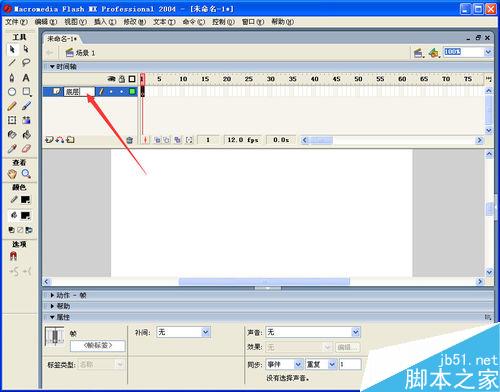Open the fill color swatch
The image size is (500, 392).
pos(26,216)
